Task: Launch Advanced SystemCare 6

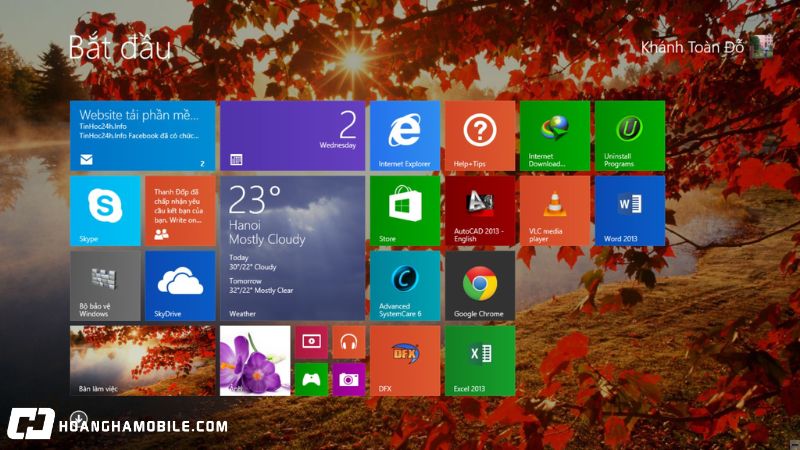Action: click(x=404, y=285)
